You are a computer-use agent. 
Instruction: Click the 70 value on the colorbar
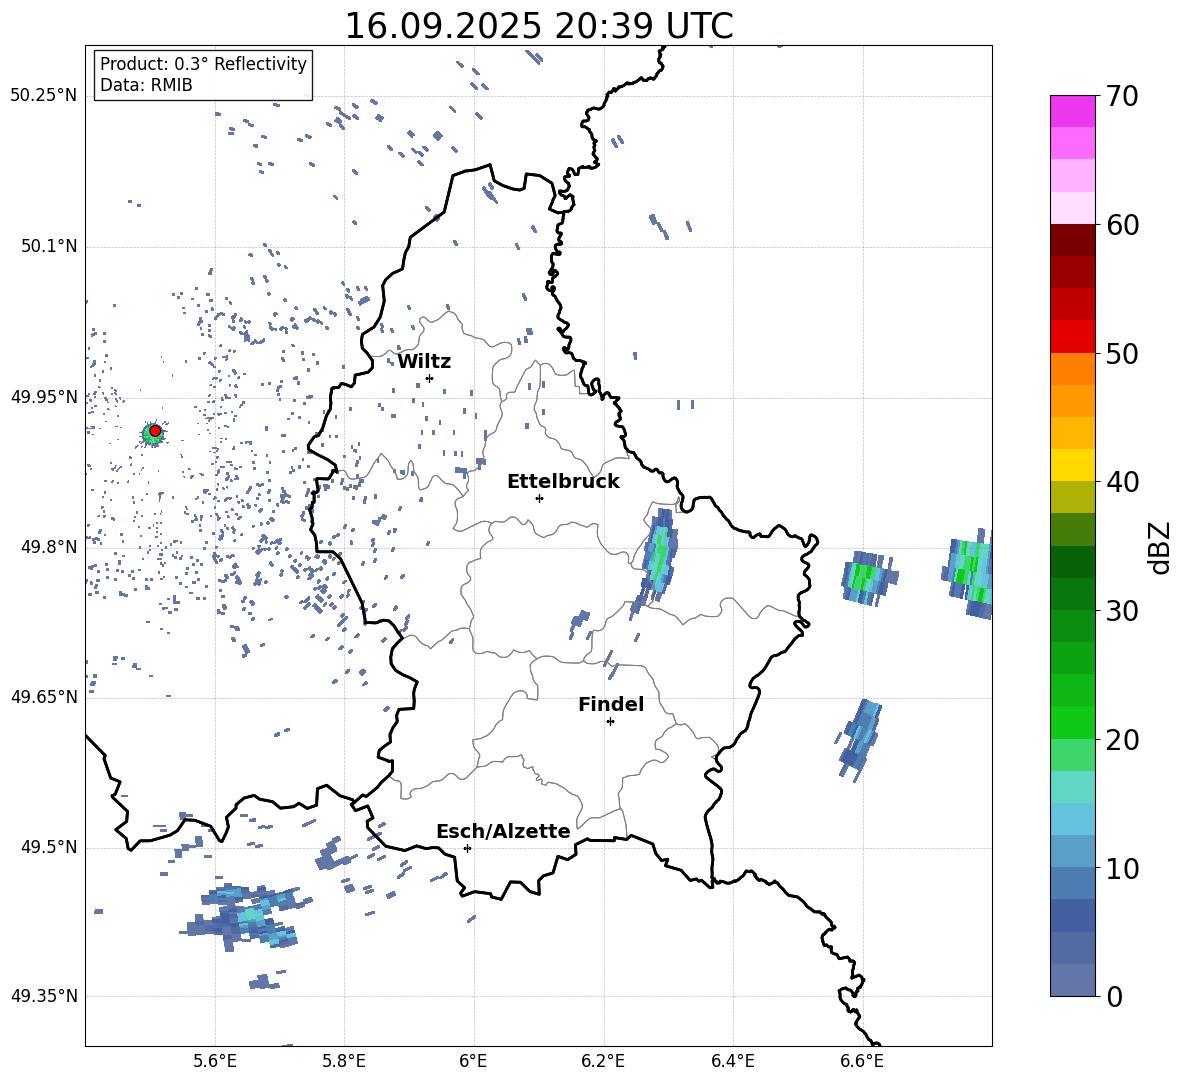[1122, 97]
